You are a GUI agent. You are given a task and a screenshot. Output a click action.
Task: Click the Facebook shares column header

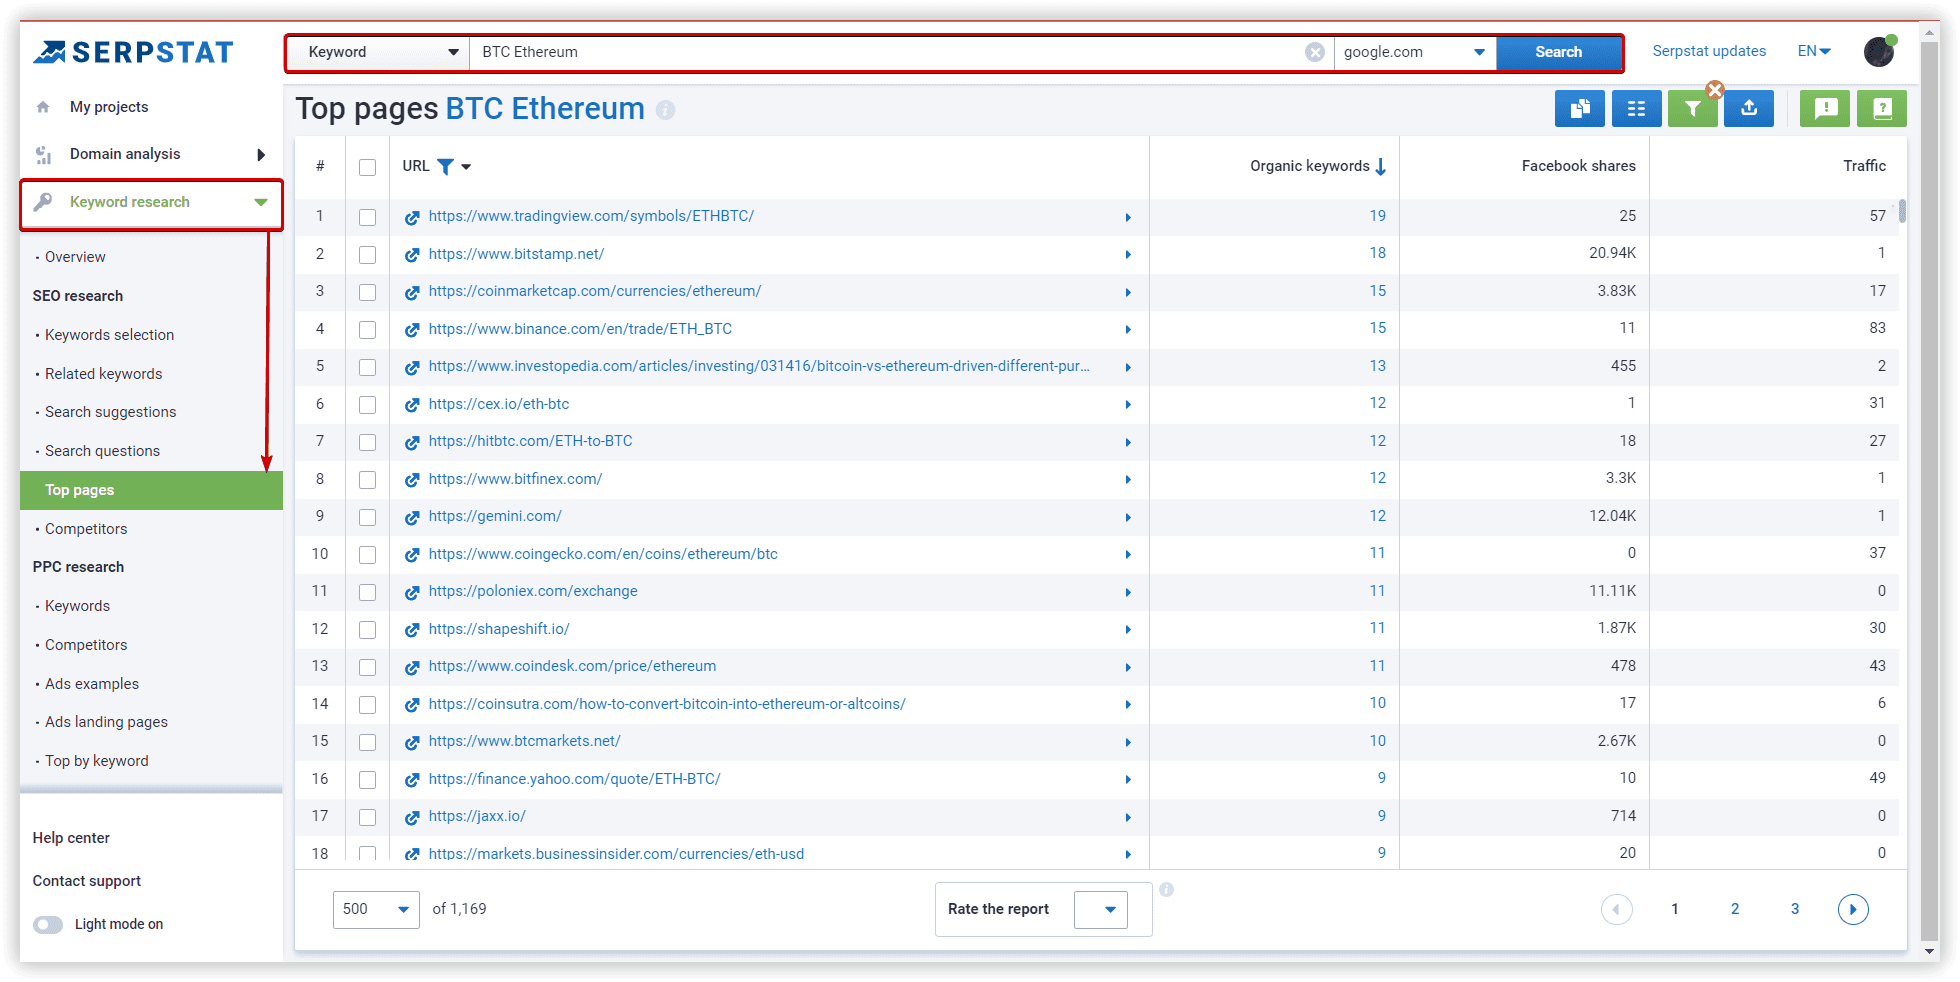[1578, 166]
